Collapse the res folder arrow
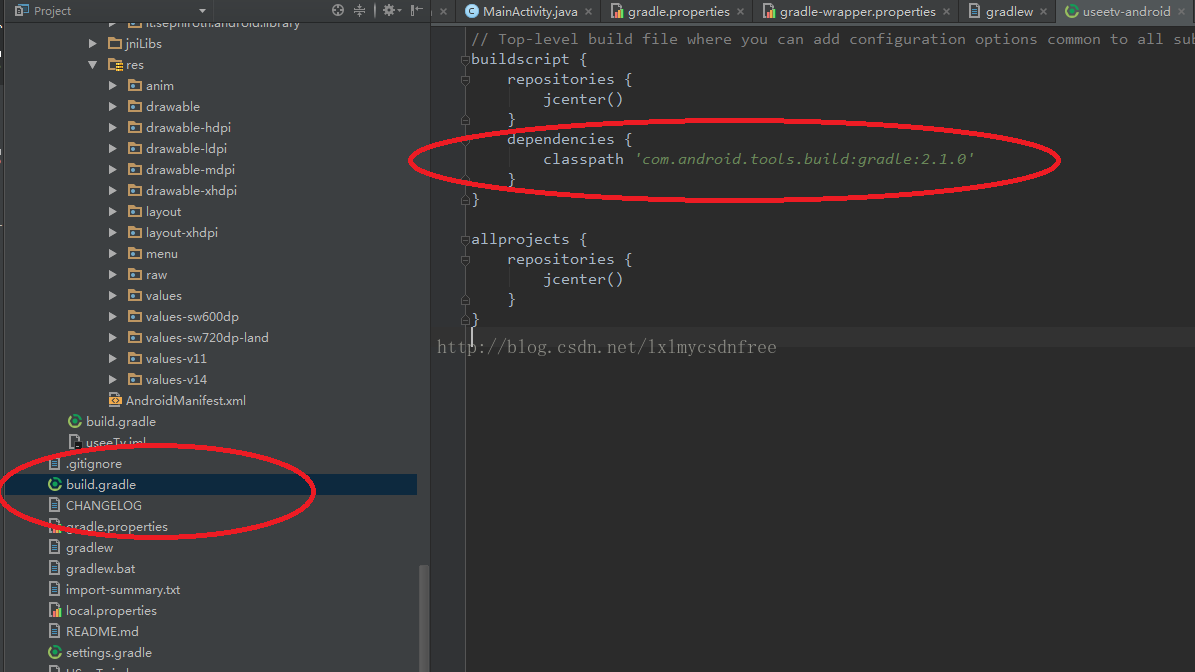 (x=93, y=65)
